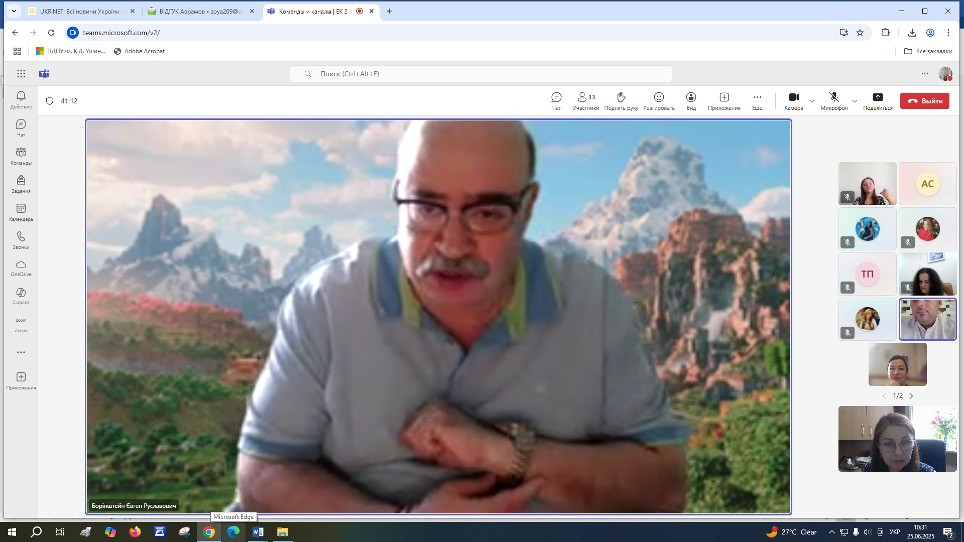
Task: Toggle the camera on or off
Action: (793, 99)
